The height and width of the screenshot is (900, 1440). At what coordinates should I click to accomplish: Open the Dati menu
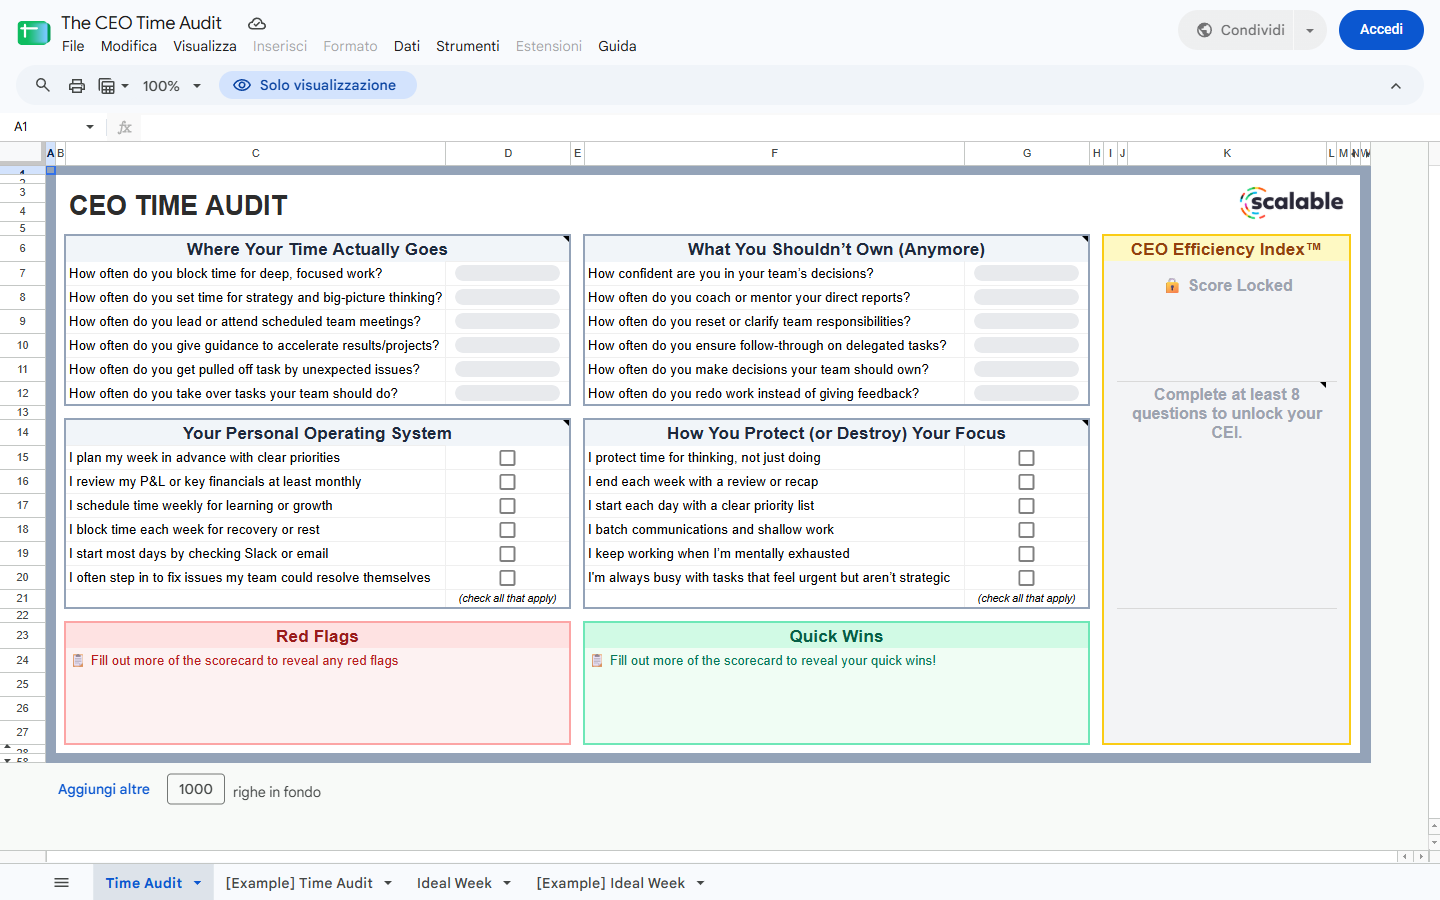pyautogui.click(x=407, y=46)
